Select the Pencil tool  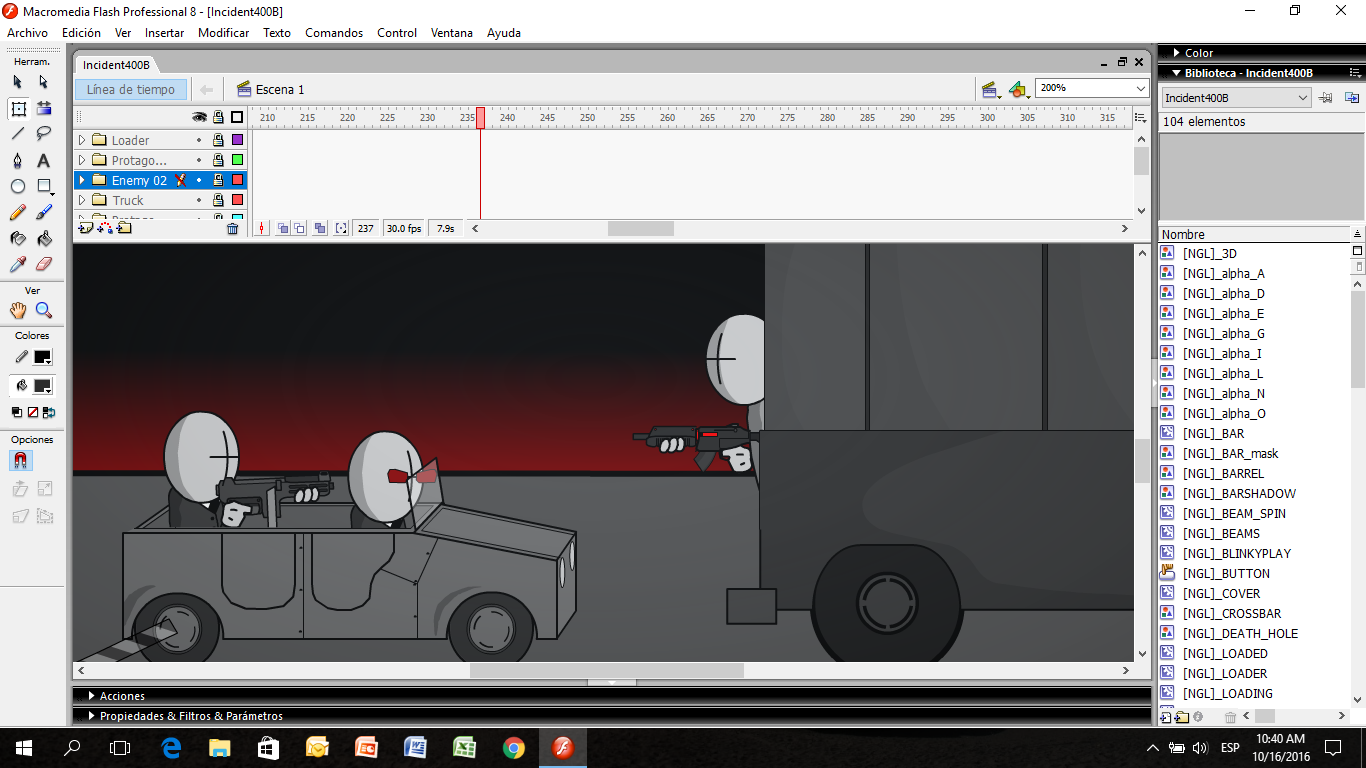click(x=18, y=212)
